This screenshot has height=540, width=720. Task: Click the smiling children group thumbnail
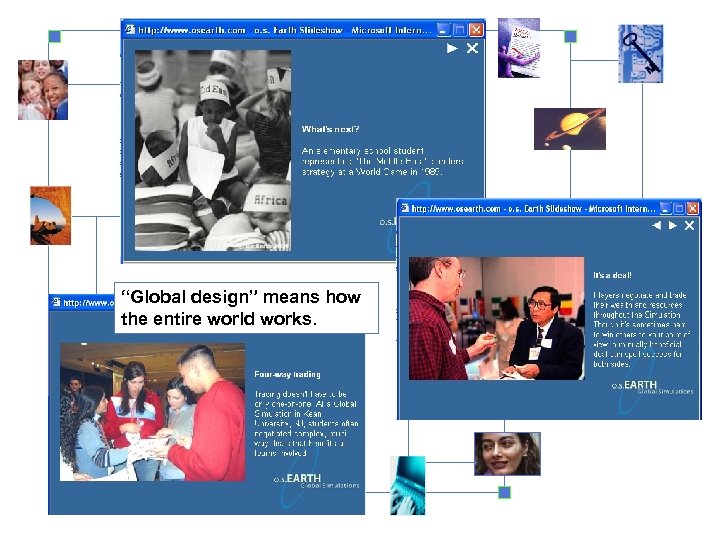pyautogui.click(x=43, y=90)
